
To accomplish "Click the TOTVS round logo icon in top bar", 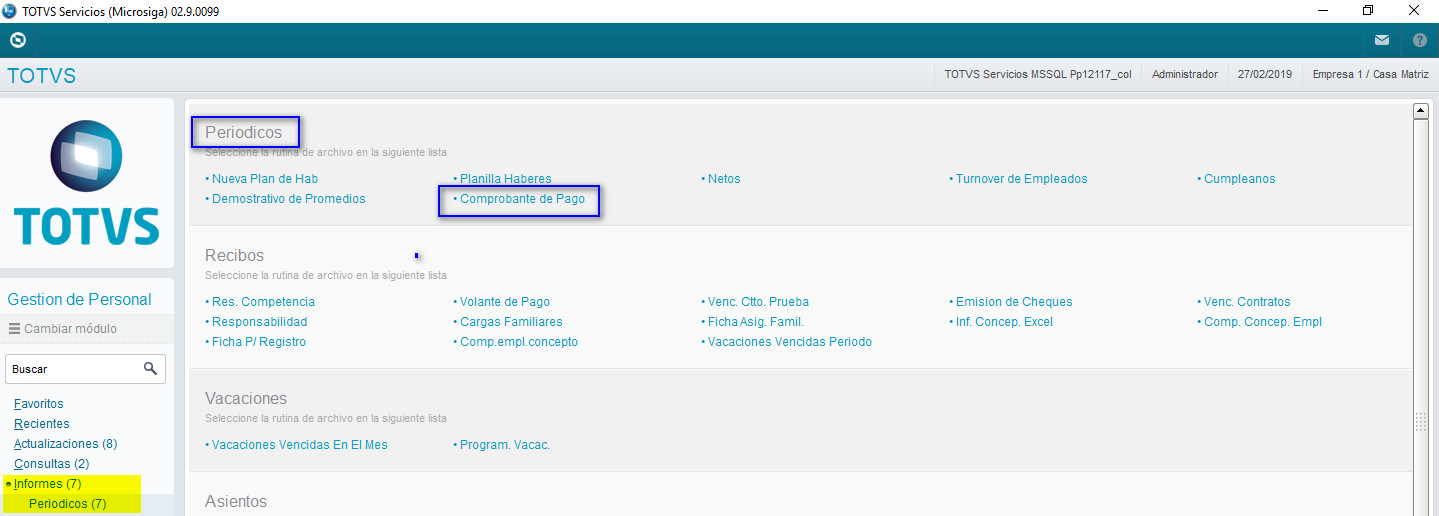I will 17,40.
